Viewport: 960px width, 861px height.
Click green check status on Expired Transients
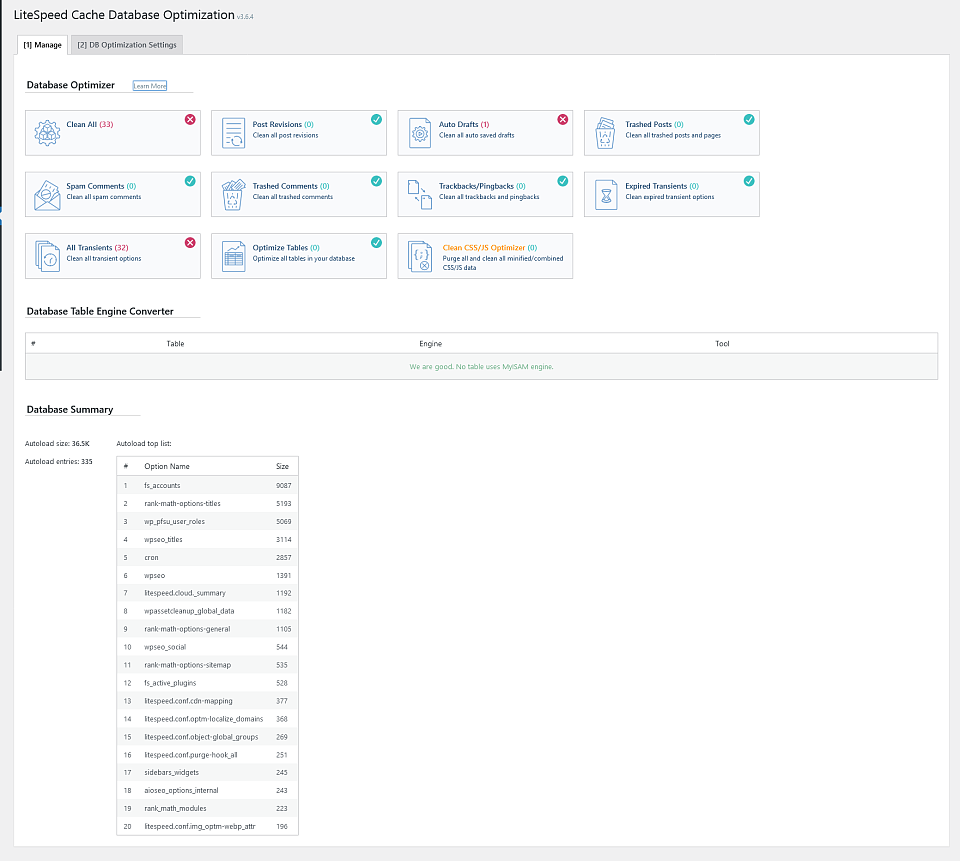point(749,181)
